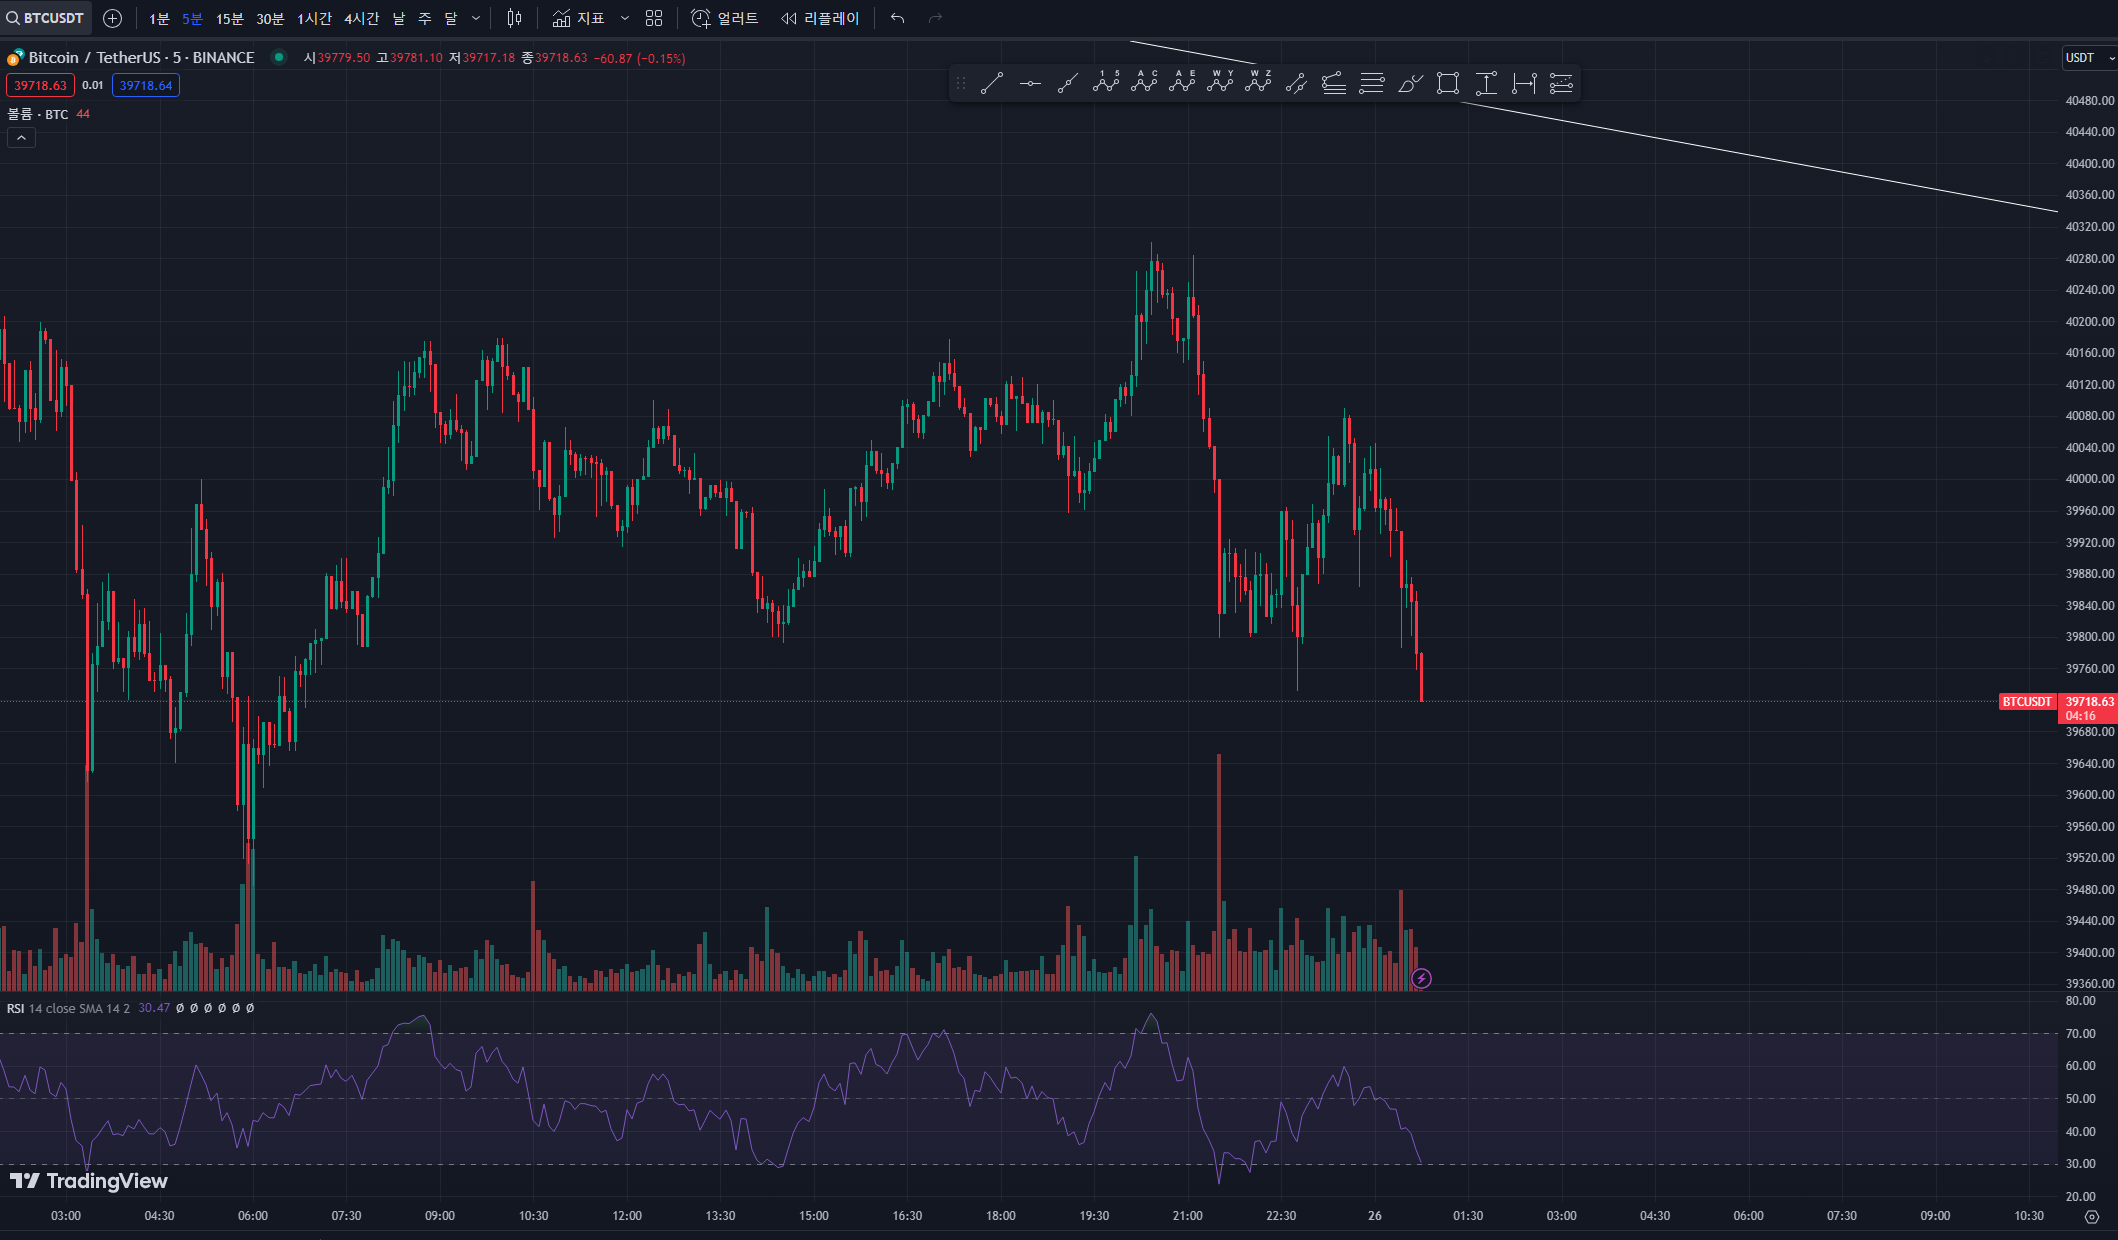
Task: Click the lightning flash icon near volume bars
Action: 1421,978
